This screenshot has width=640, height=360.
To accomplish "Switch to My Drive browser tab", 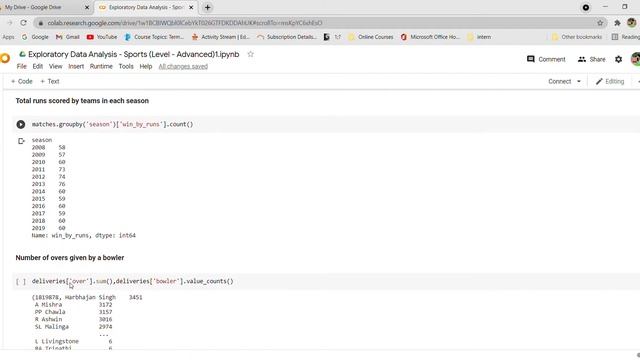I will pos(41,7).
